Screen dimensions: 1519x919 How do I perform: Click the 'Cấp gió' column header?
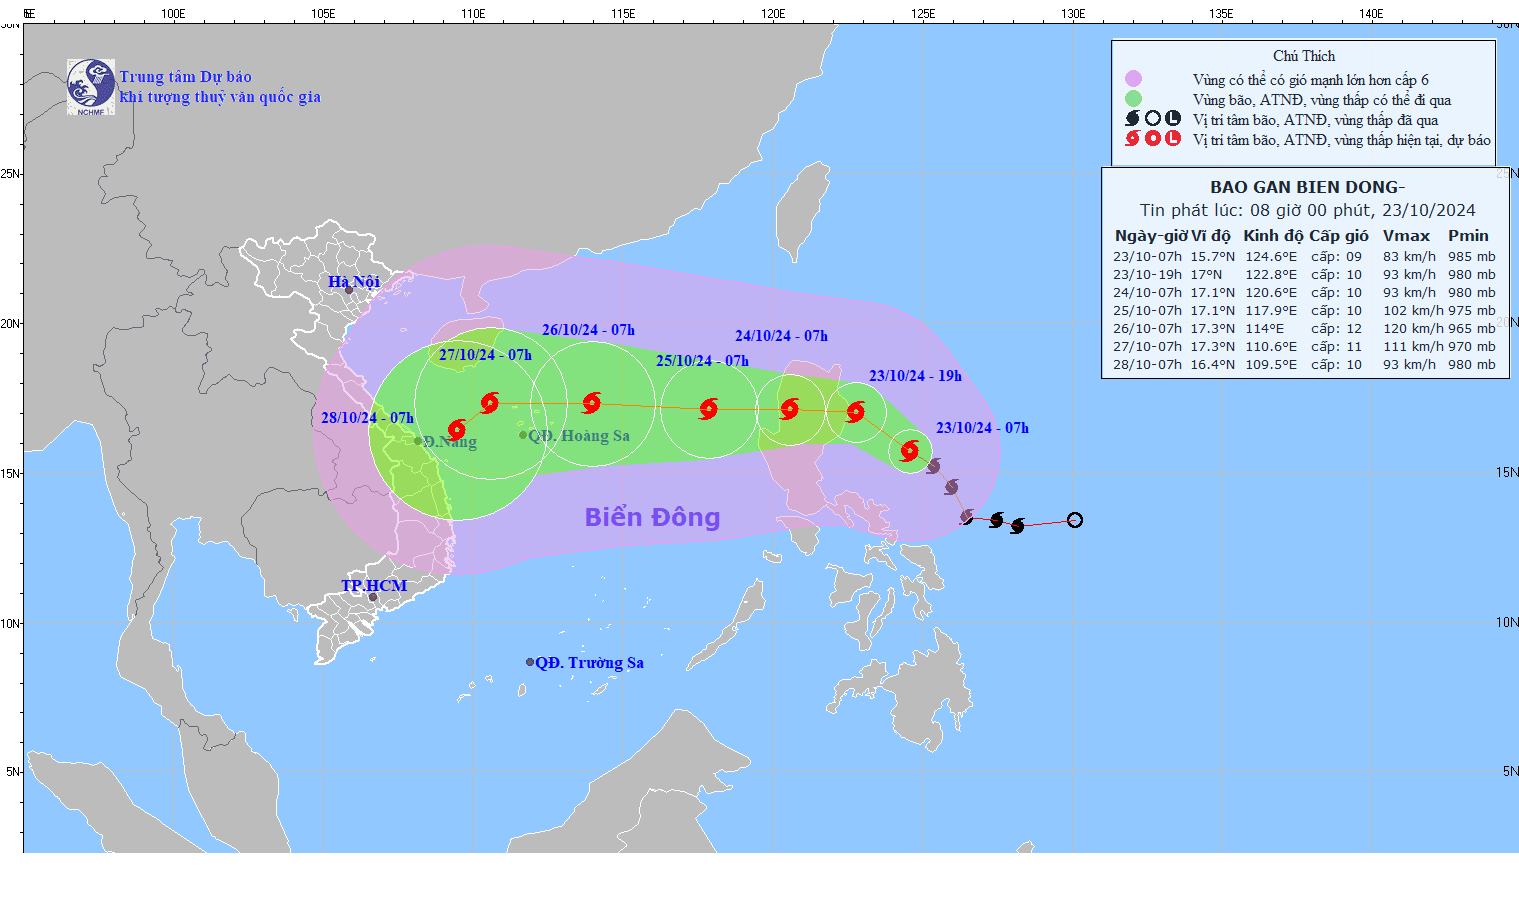[x=1339, y=236]
